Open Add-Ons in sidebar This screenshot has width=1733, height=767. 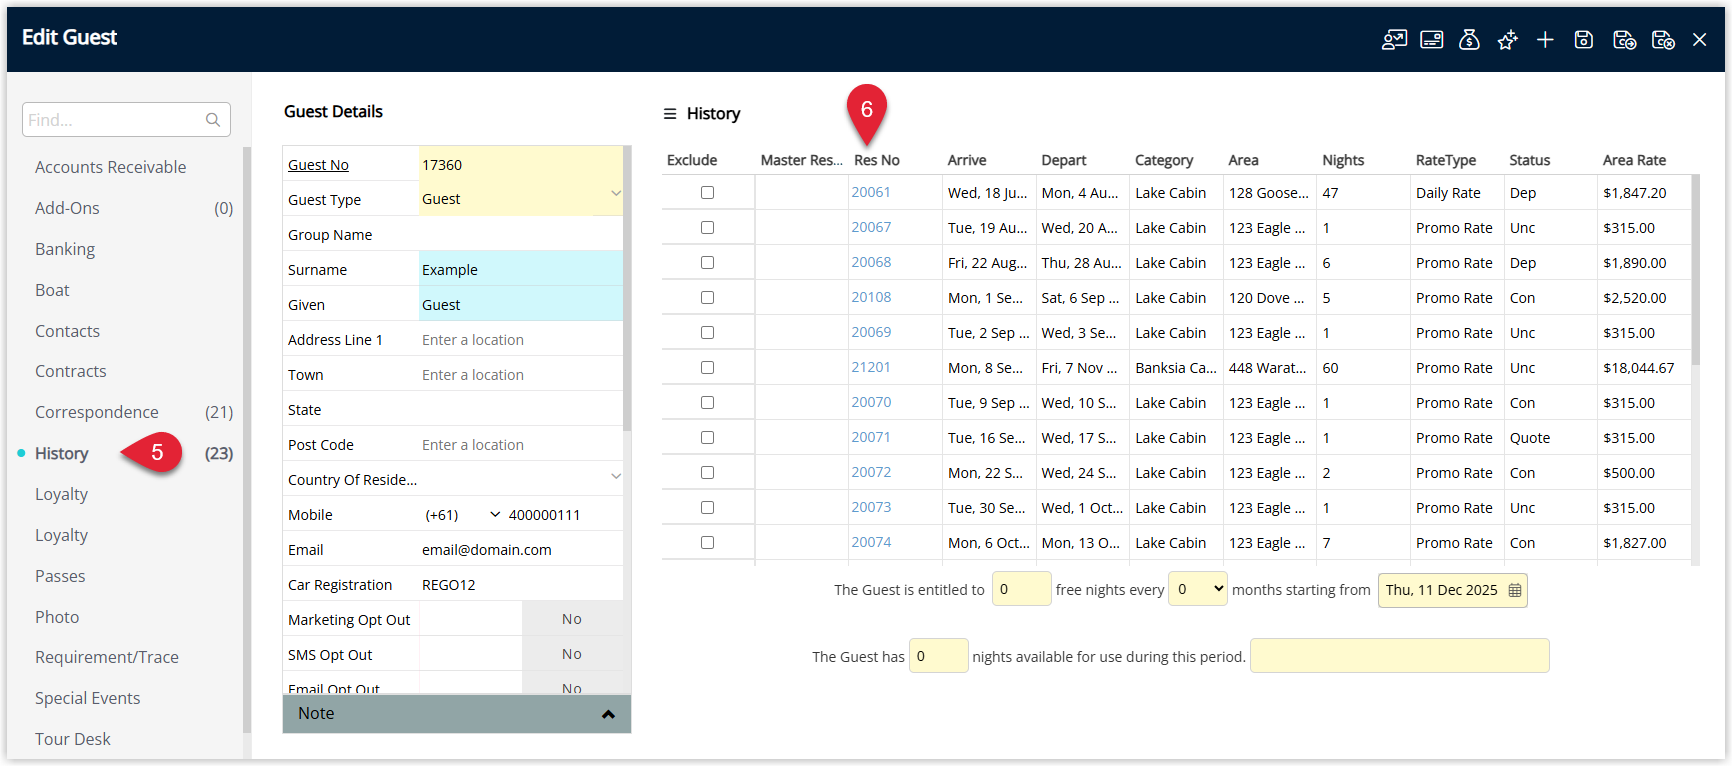point(68,208)
